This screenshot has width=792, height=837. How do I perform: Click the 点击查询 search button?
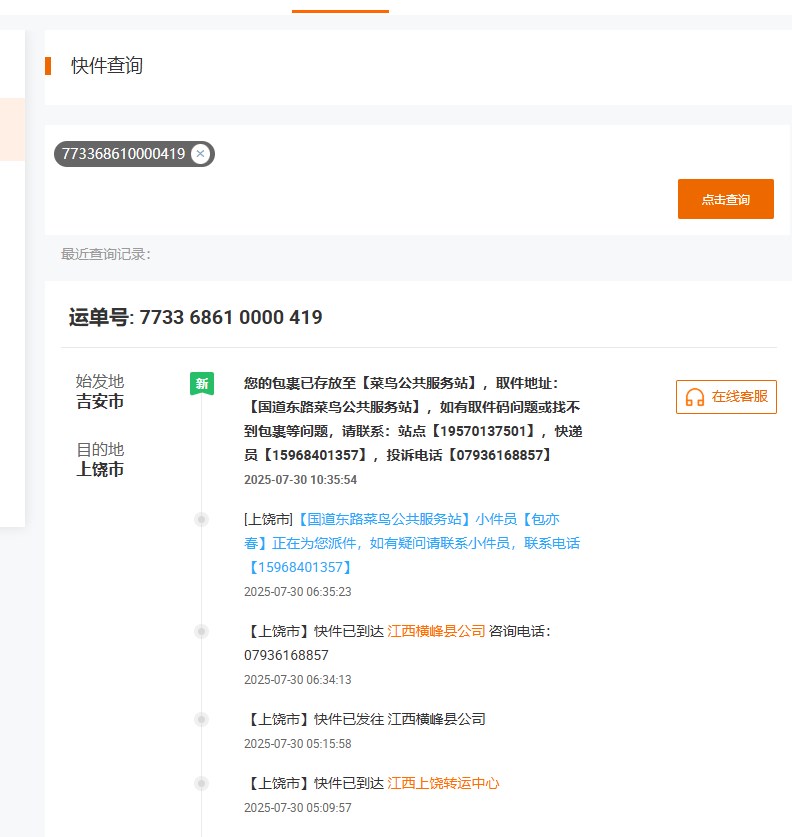tap(725, 199)
